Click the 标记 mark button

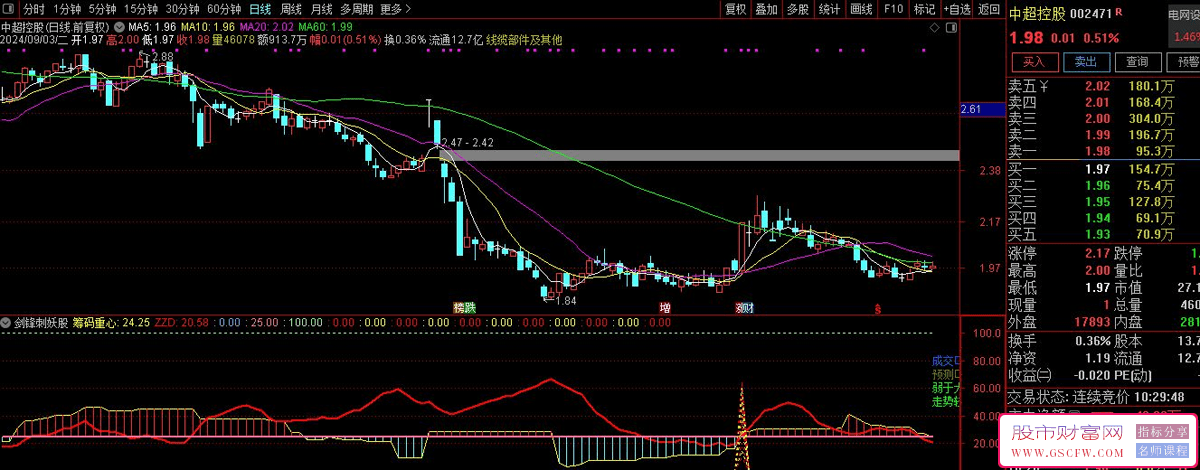click(x=925, y=9)
